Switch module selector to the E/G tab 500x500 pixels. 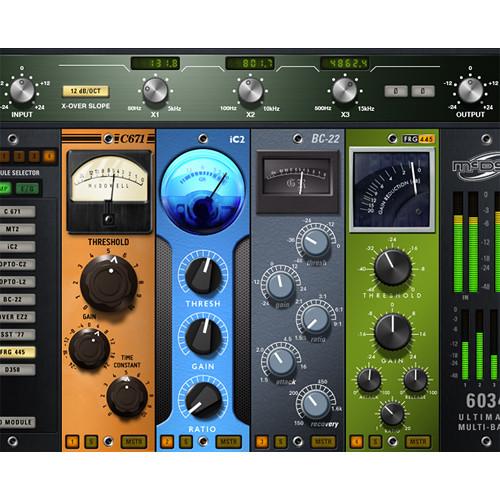(x=27, y=189)
